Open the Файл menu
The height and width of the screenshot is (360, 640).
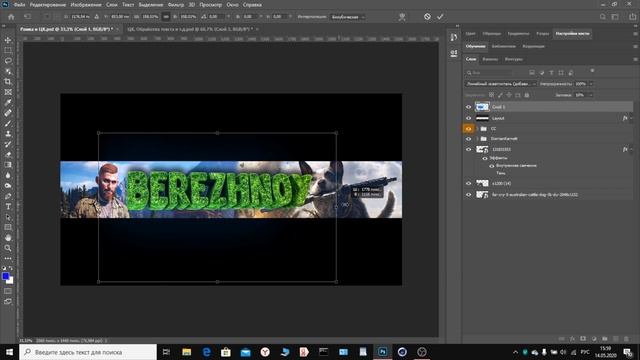[x=19, y=5]
